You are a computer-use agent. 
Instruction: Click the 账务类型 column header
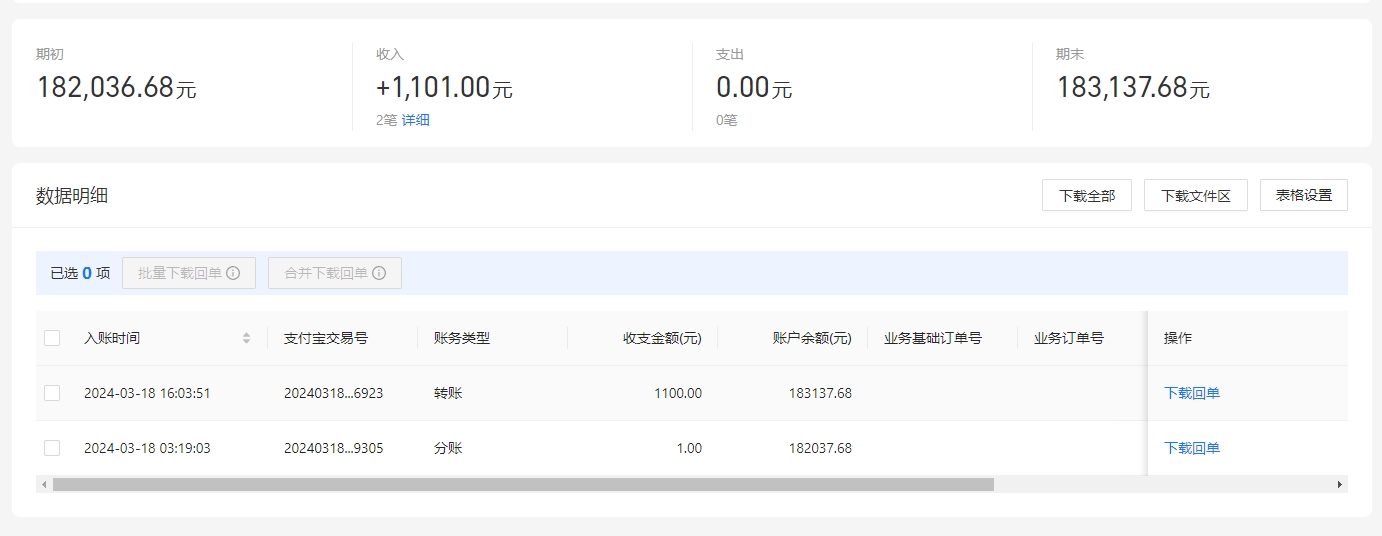click(462, 338)
